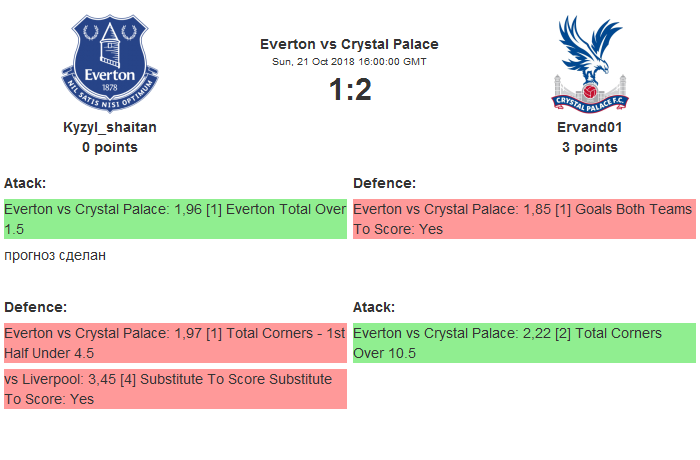Click the Everton club crest logo
This screenshot has width=700, height=460.
coord(110,63)
